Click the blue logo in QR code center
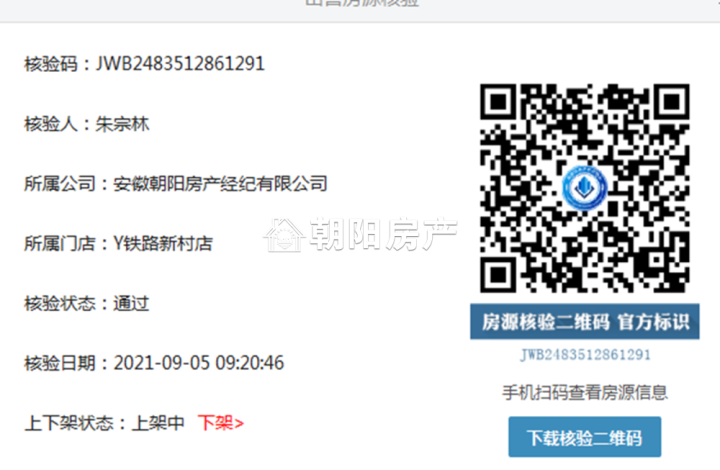 tap(585, 188)
